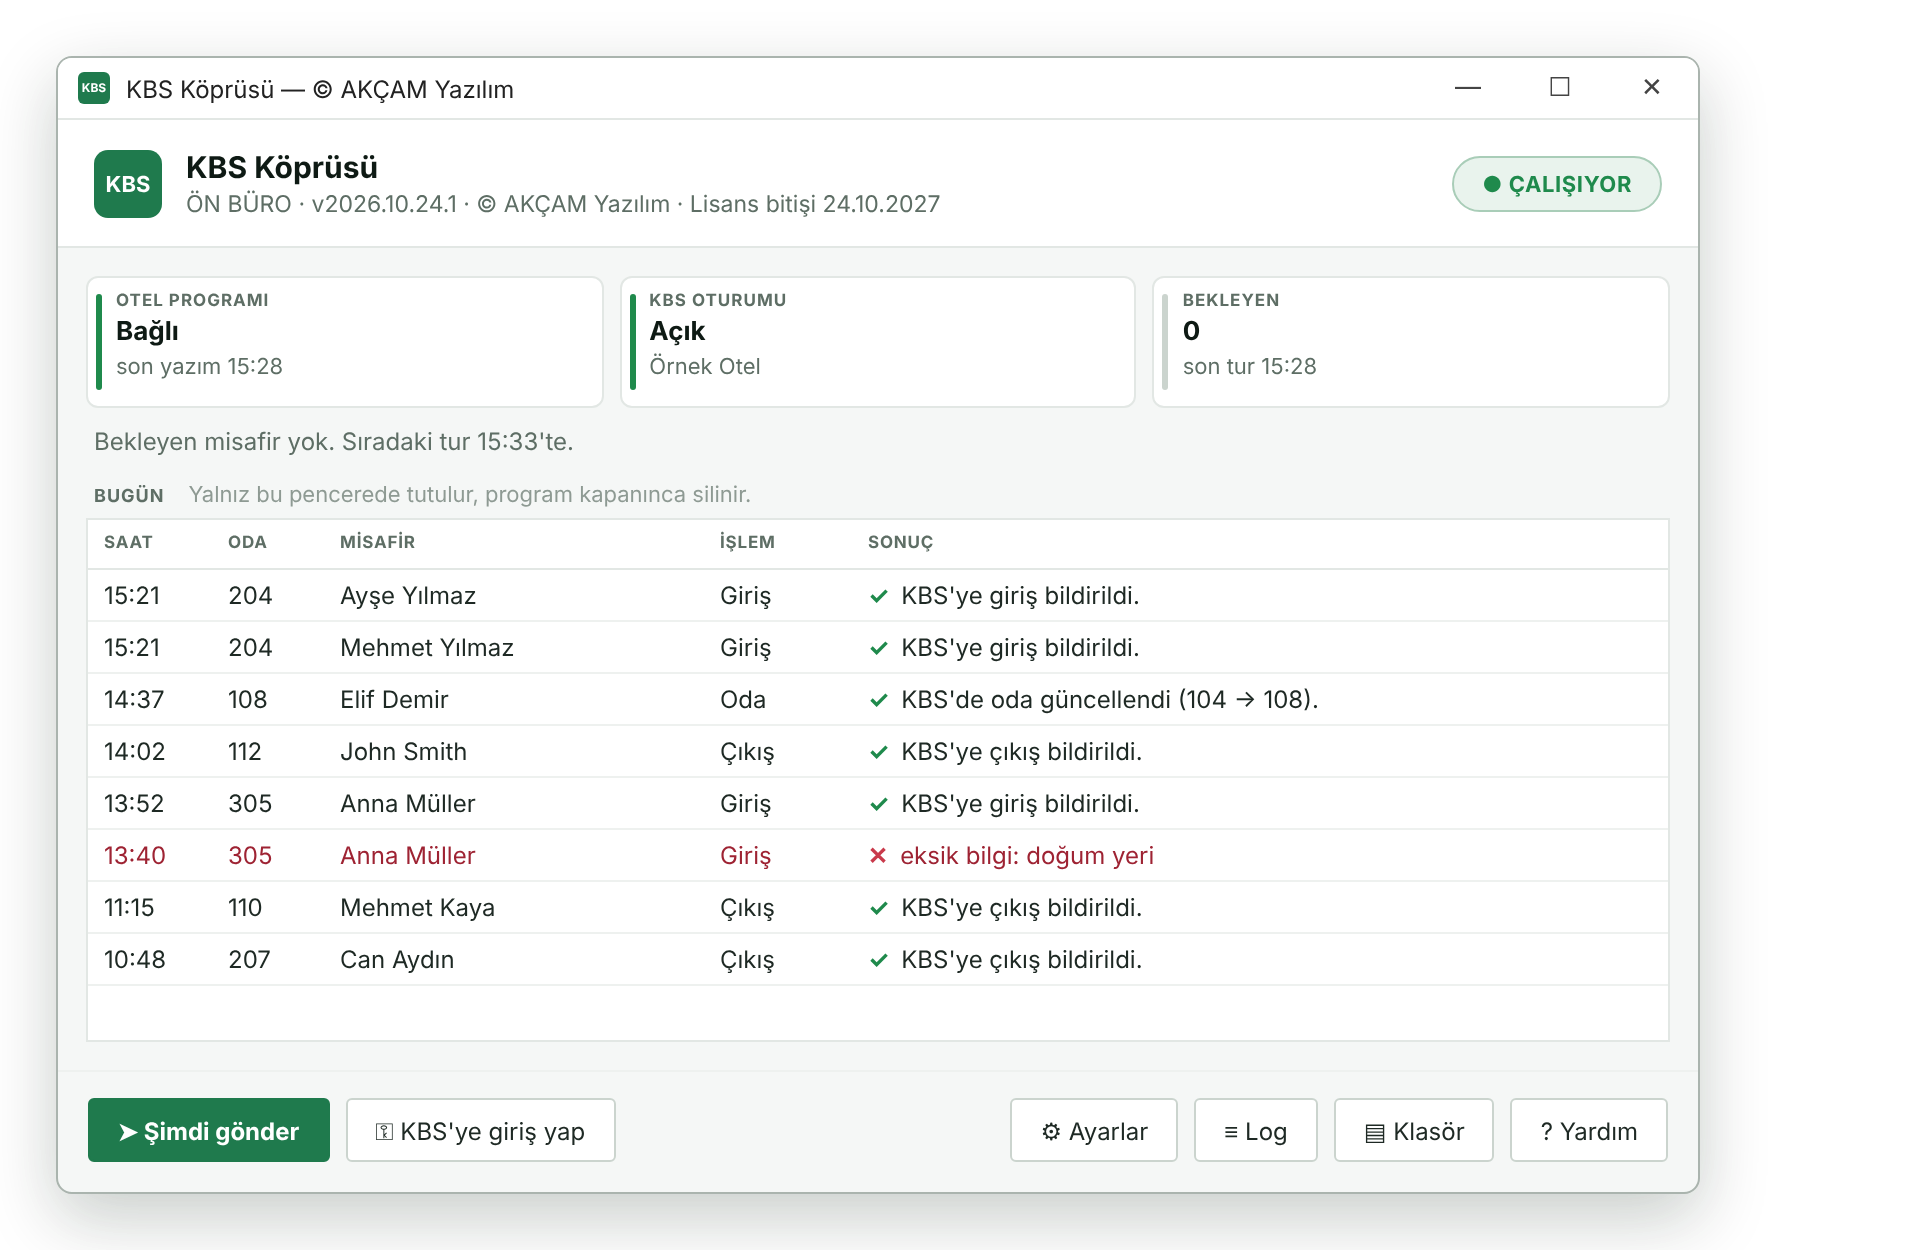This screenshot has height=1250, width=1920.
Task: Close the KBS Köprüsü window
Action: (1652, 88)
